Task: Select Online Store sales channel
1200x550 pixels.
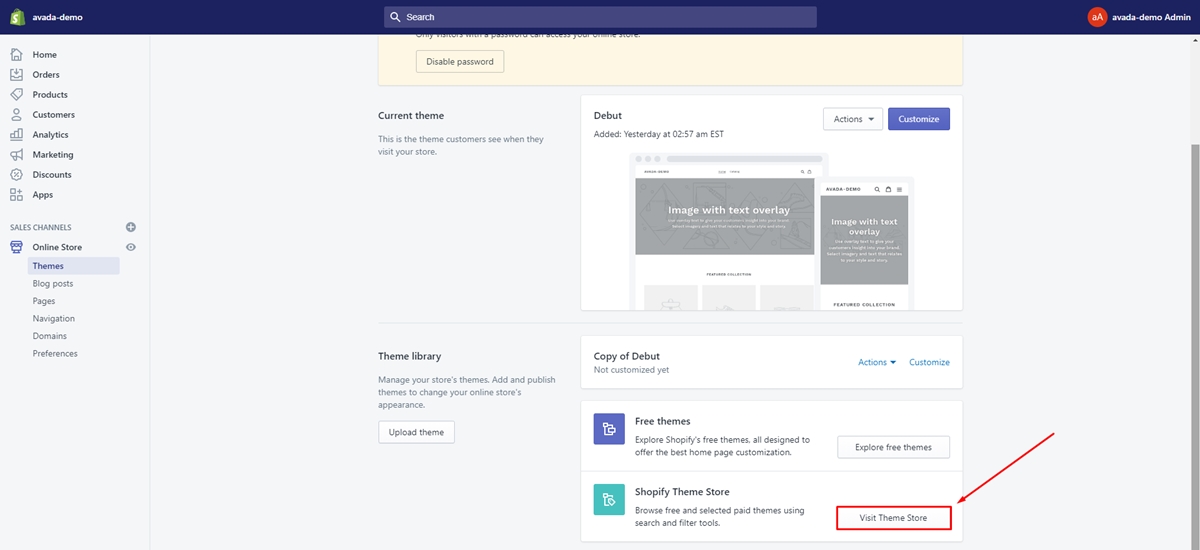Action: click(x=57, y=247)
